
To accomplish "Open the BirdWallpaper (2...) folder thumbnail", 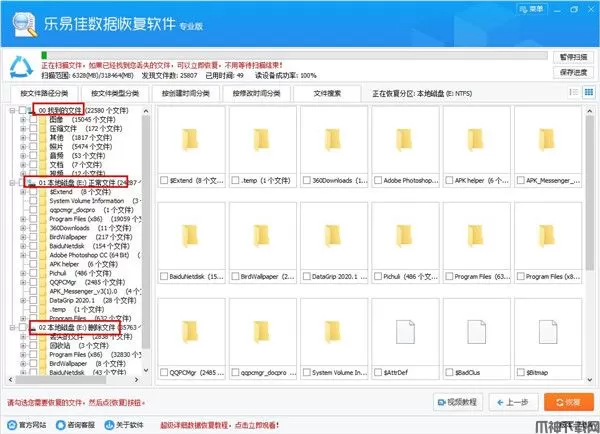I will tap(261, 235).
